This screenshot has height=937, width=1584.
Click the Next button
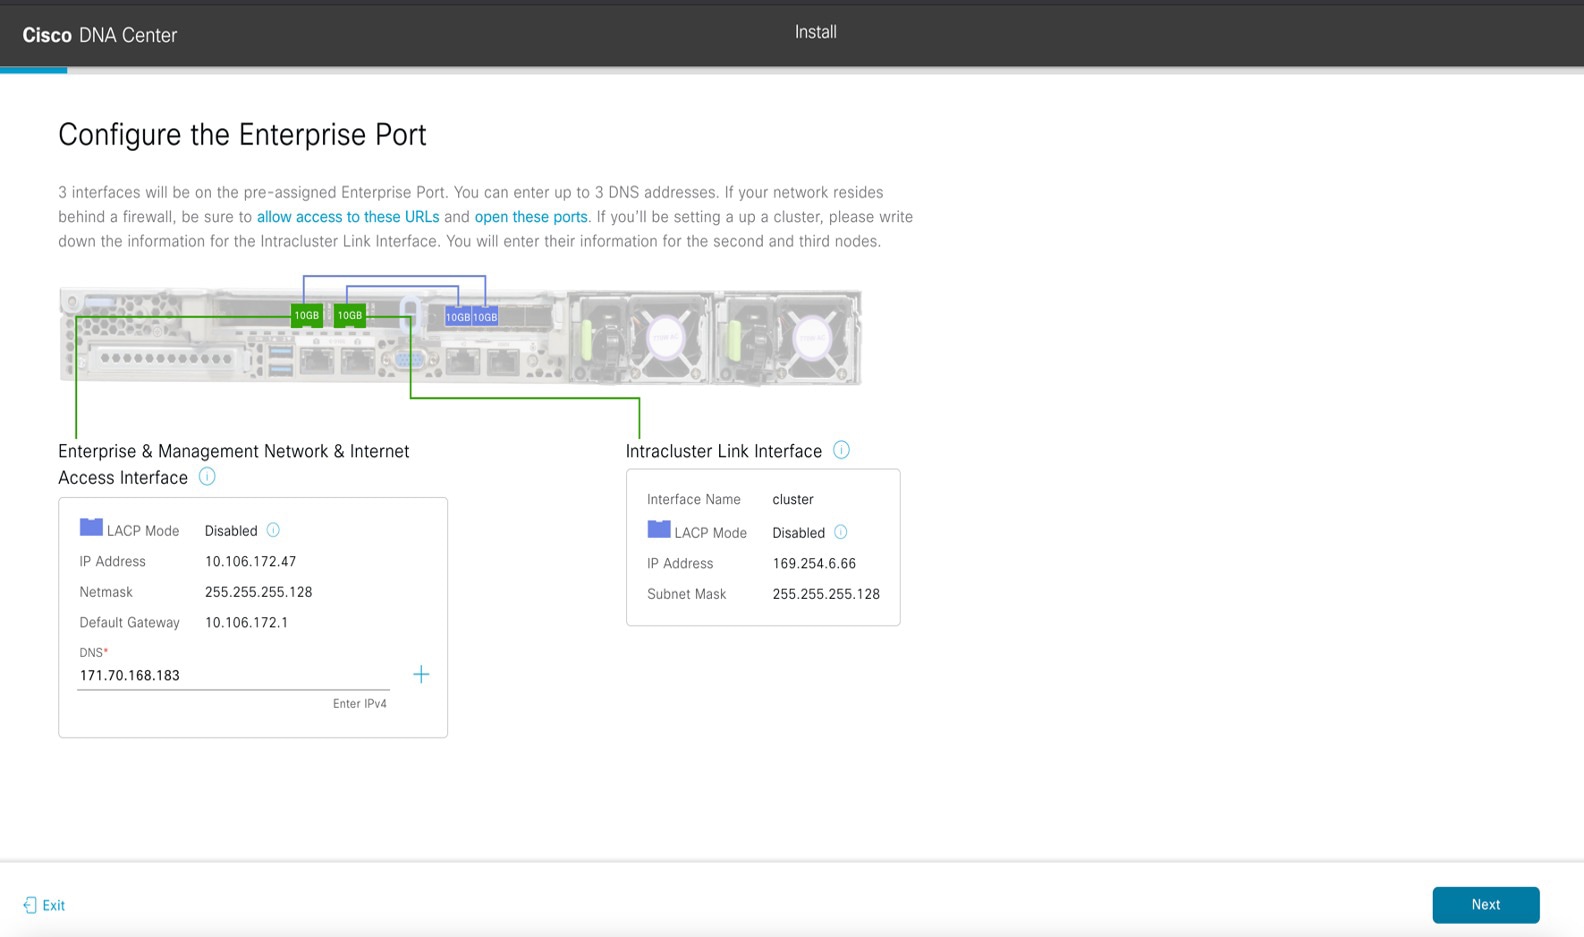tap(1486, 905)
